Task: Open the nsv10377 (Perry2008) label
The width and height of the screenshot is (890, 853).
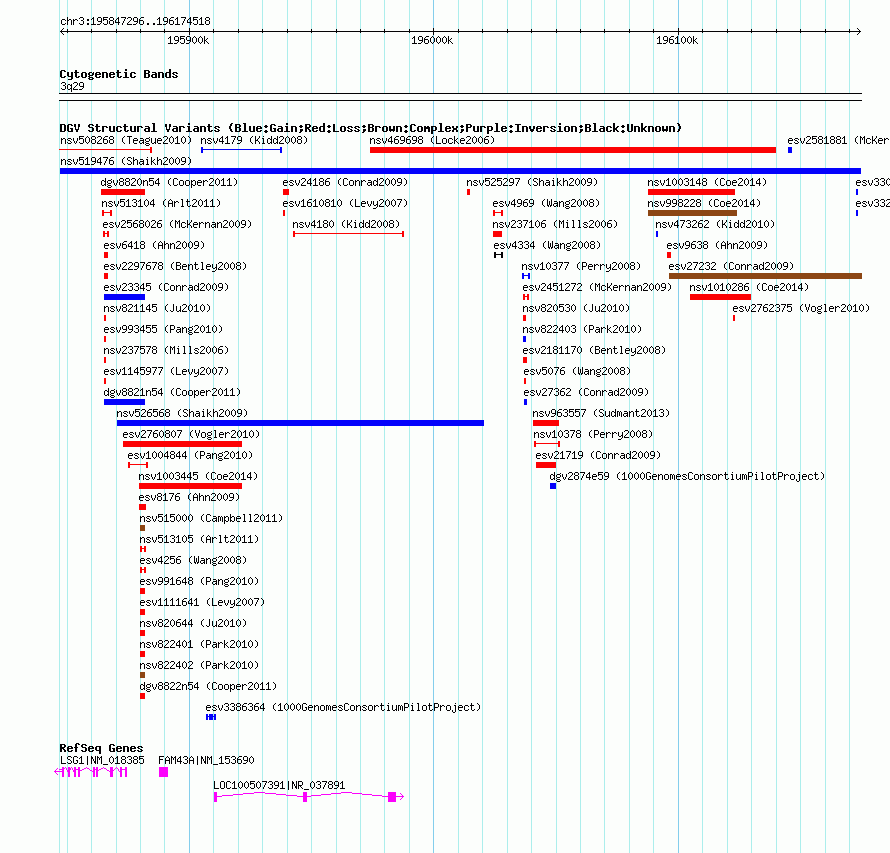Action: (581, 266)
